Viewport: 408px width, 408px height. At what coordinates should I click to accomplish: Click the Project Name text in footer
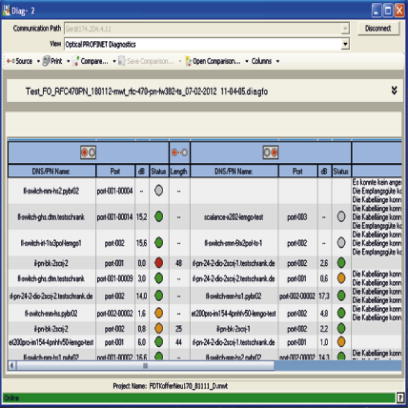click(x=170, y=386)
